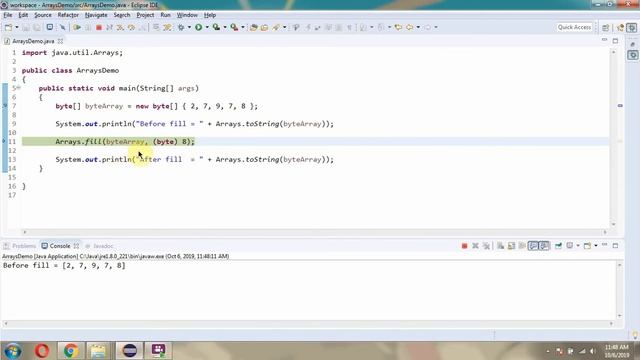
Task: Click the Back navigation arrow icon
Action: coord(409,27)
